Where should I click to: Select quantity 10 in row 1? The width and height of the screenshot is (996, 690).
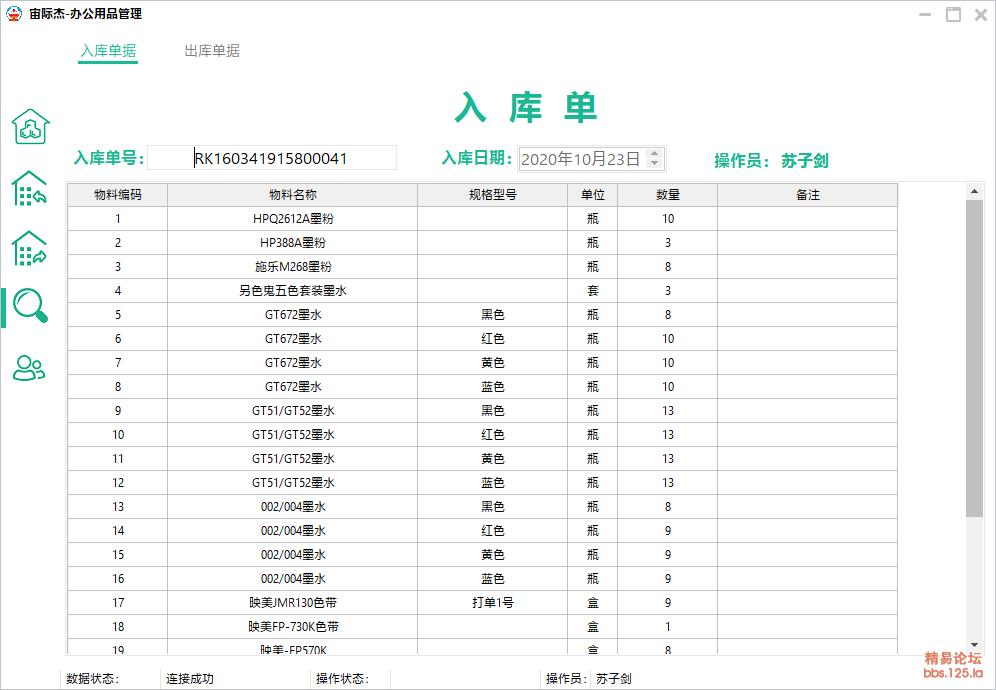[x=668, y=219]
